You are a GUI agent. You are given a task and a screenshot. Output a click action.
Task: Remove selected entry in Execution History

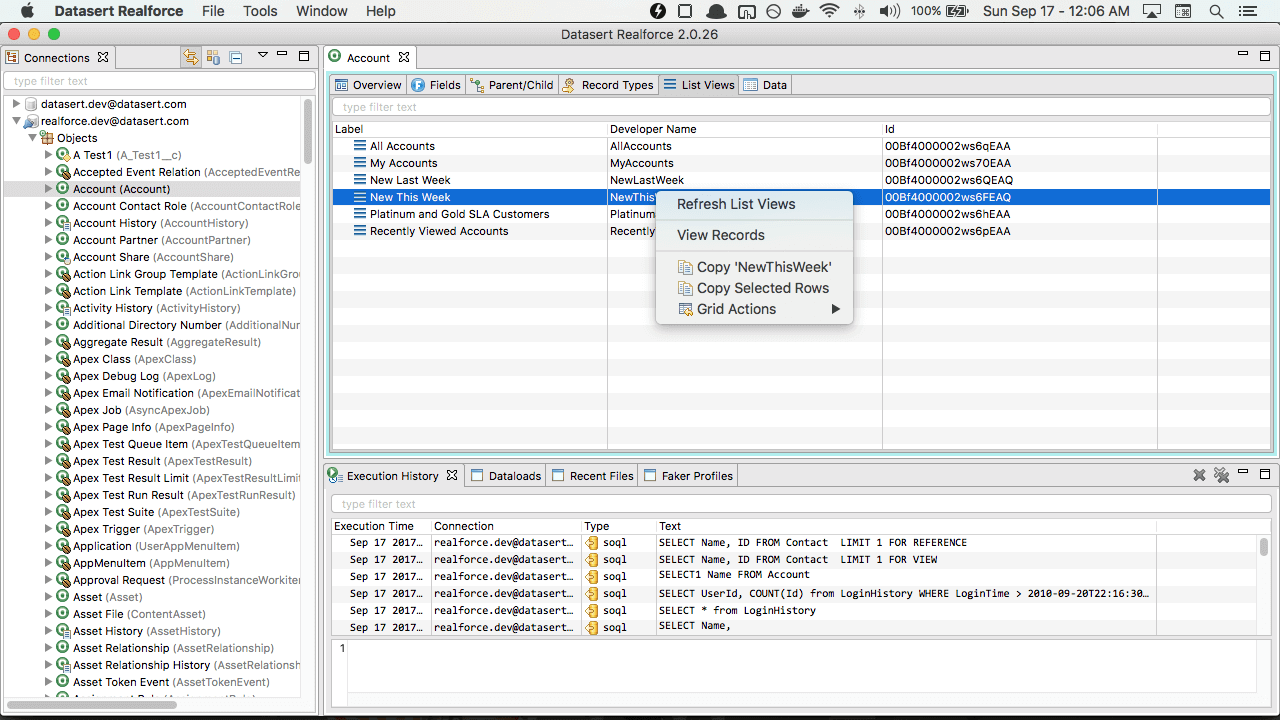1199,476
